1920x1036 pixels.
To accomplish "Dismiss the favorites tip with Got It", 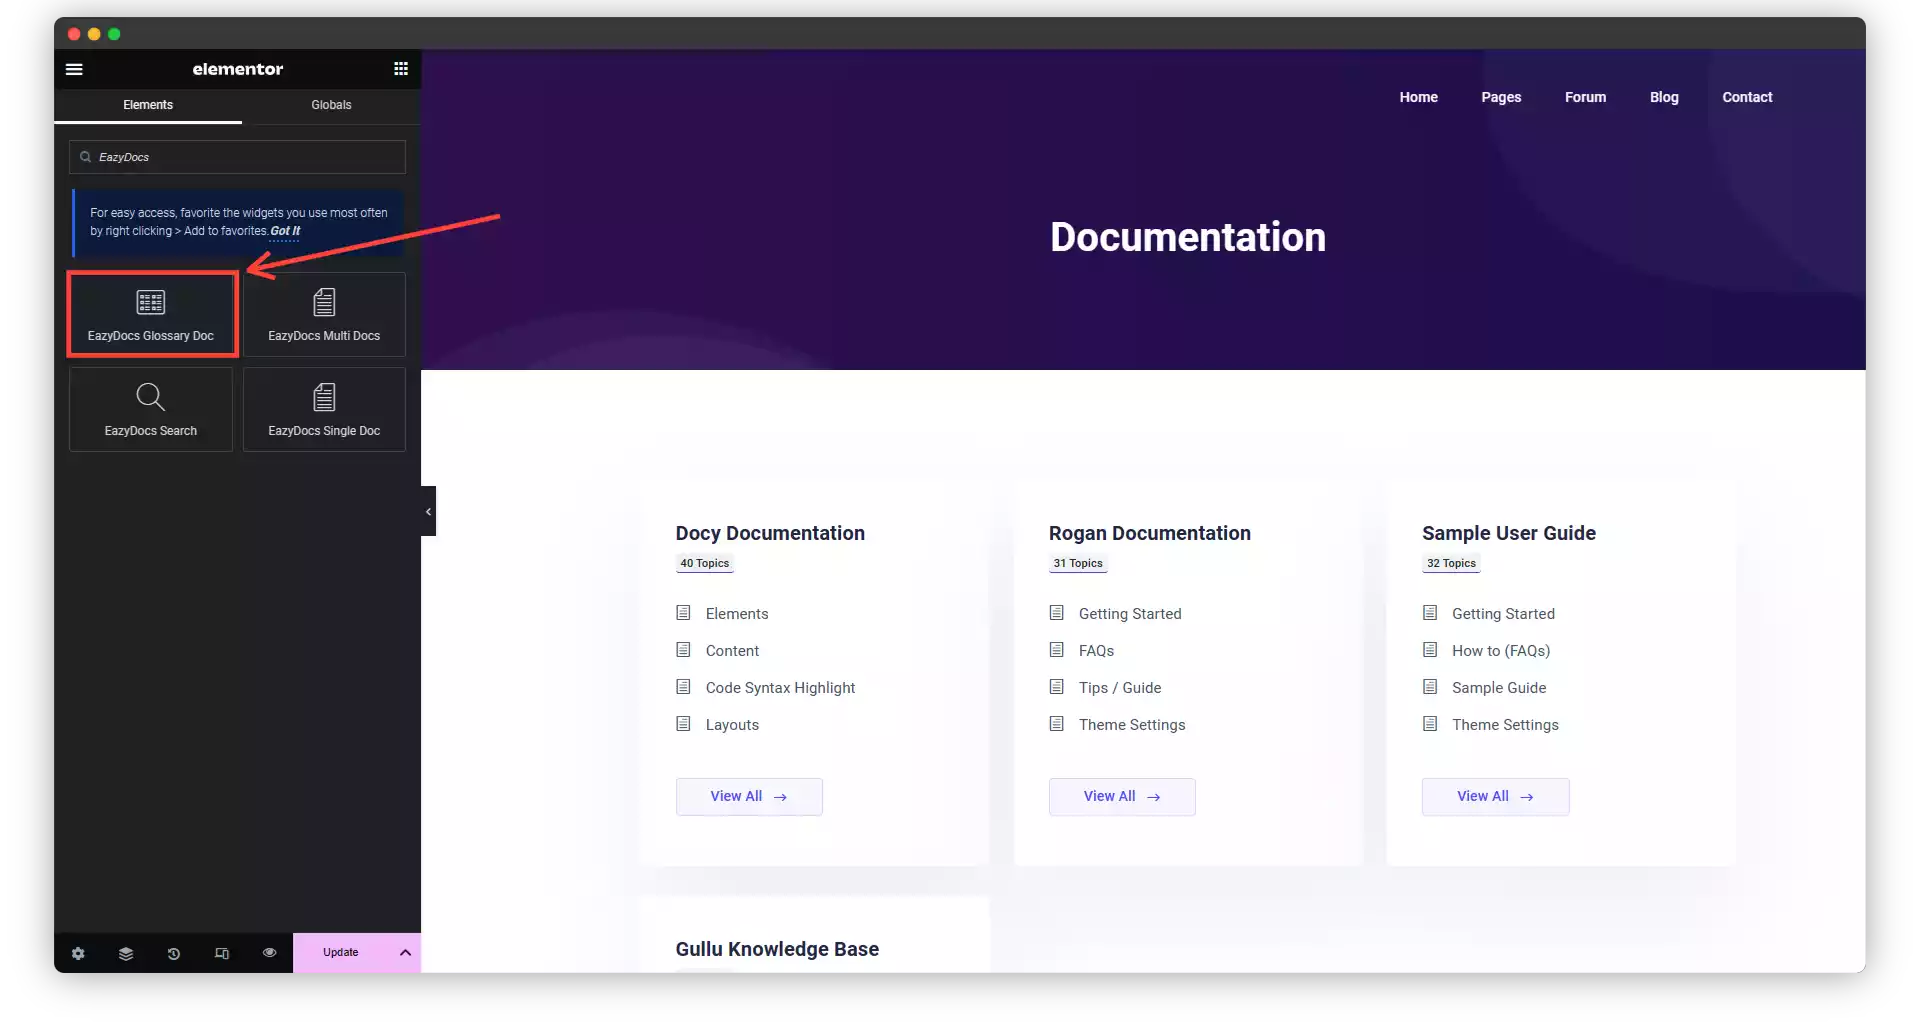I will [x=284, y=231].
